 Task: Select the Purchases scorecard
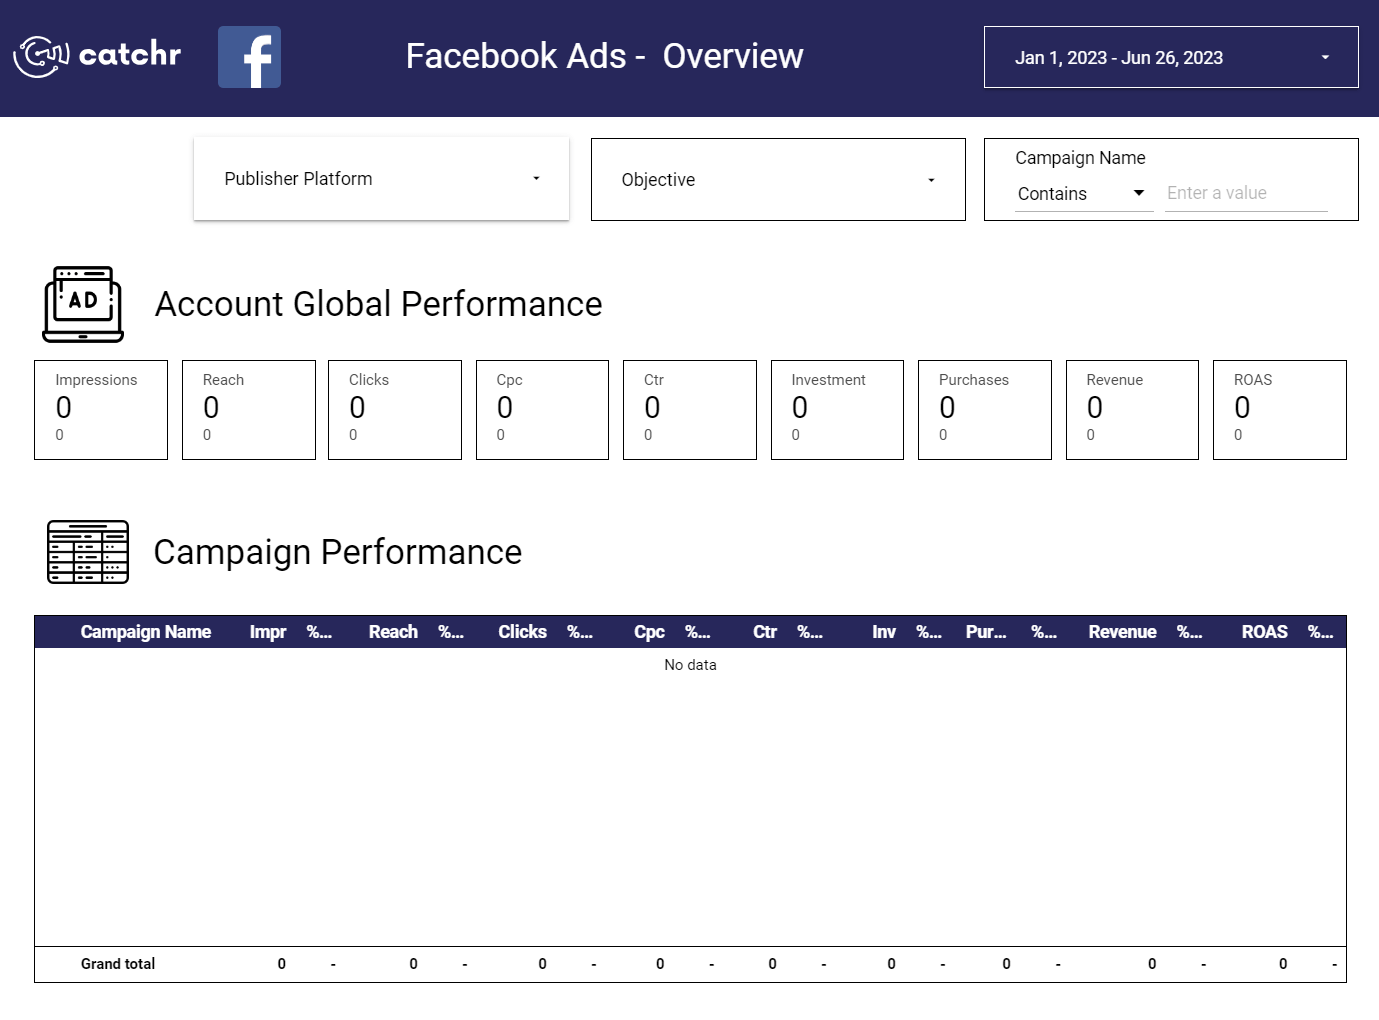pyautogui.click(x=985, y=410)
